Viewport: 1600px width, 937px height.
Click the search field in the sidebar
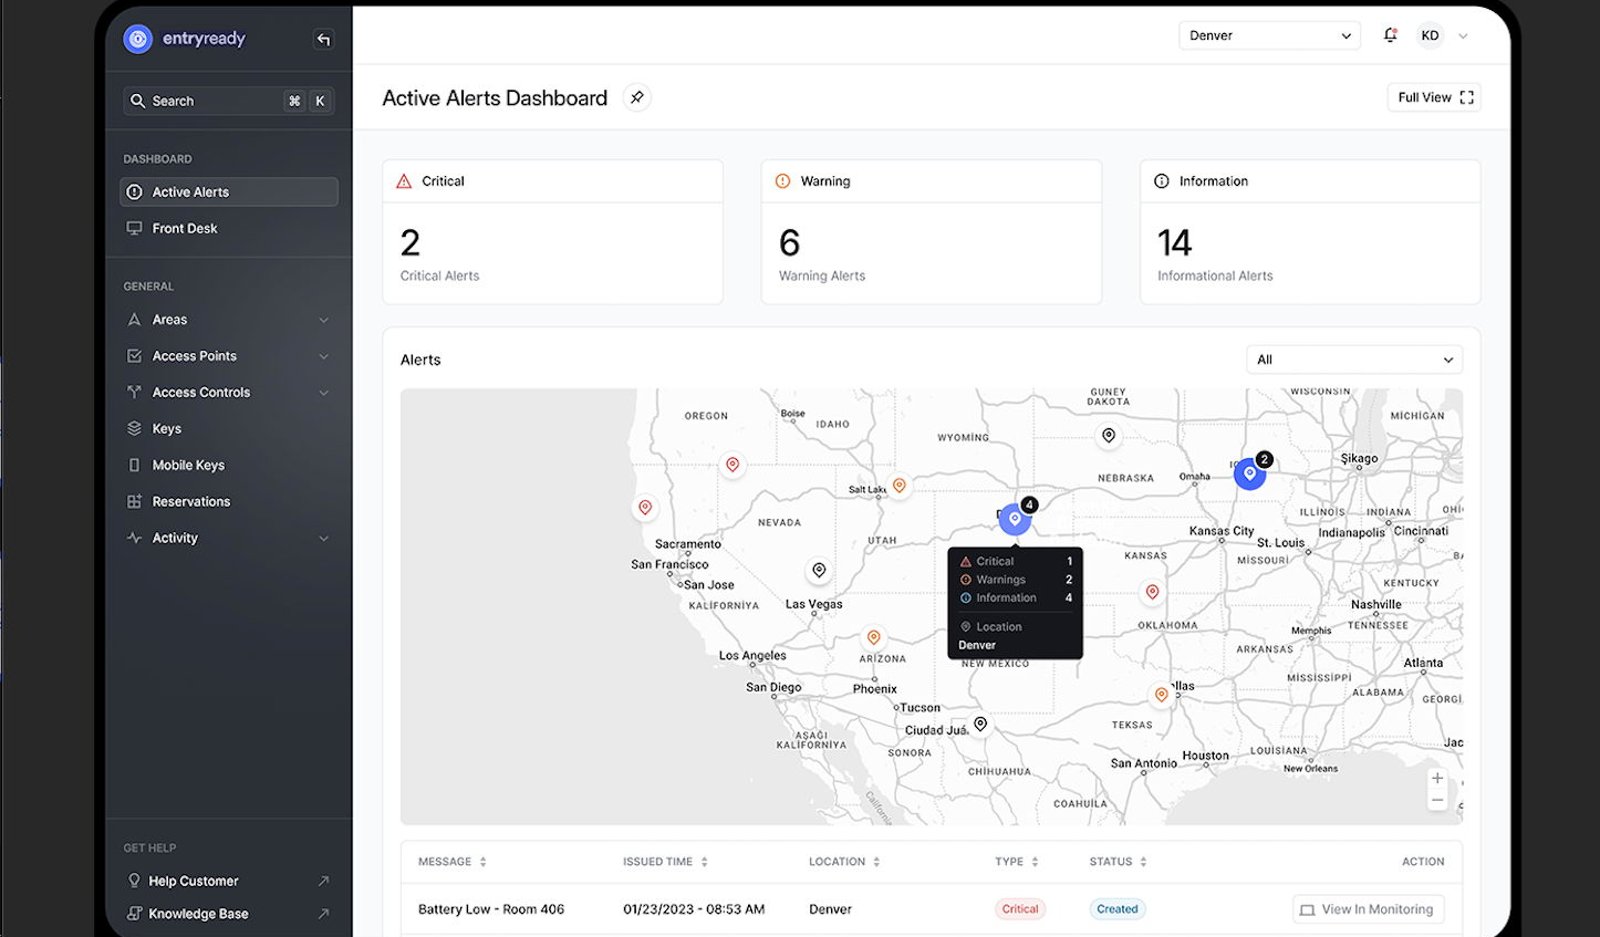click(x=229, y=101)
